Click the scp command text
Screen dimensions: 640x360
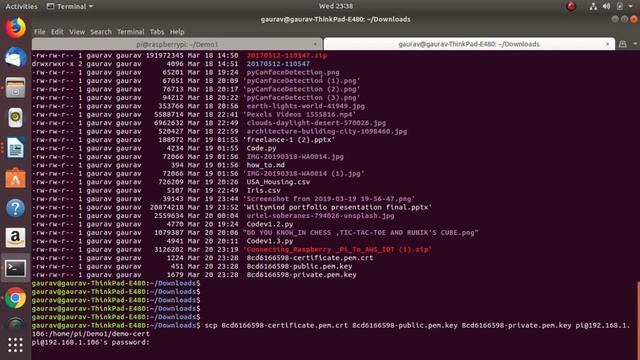coord(331,330)
